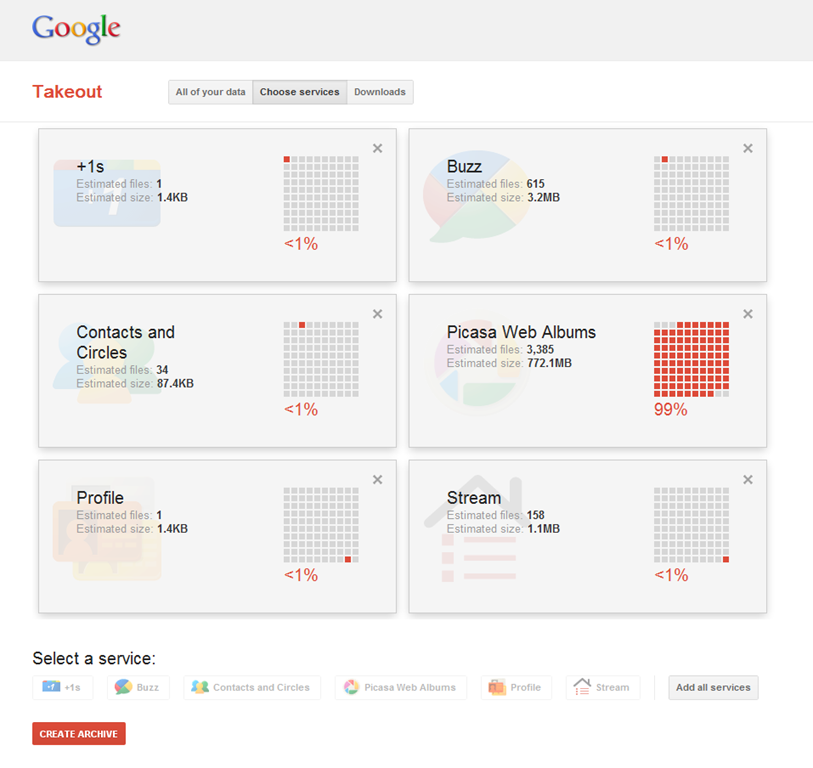Close the Contacts and Circles card
Screen dimensions: 813x768
tap(377, 314)
